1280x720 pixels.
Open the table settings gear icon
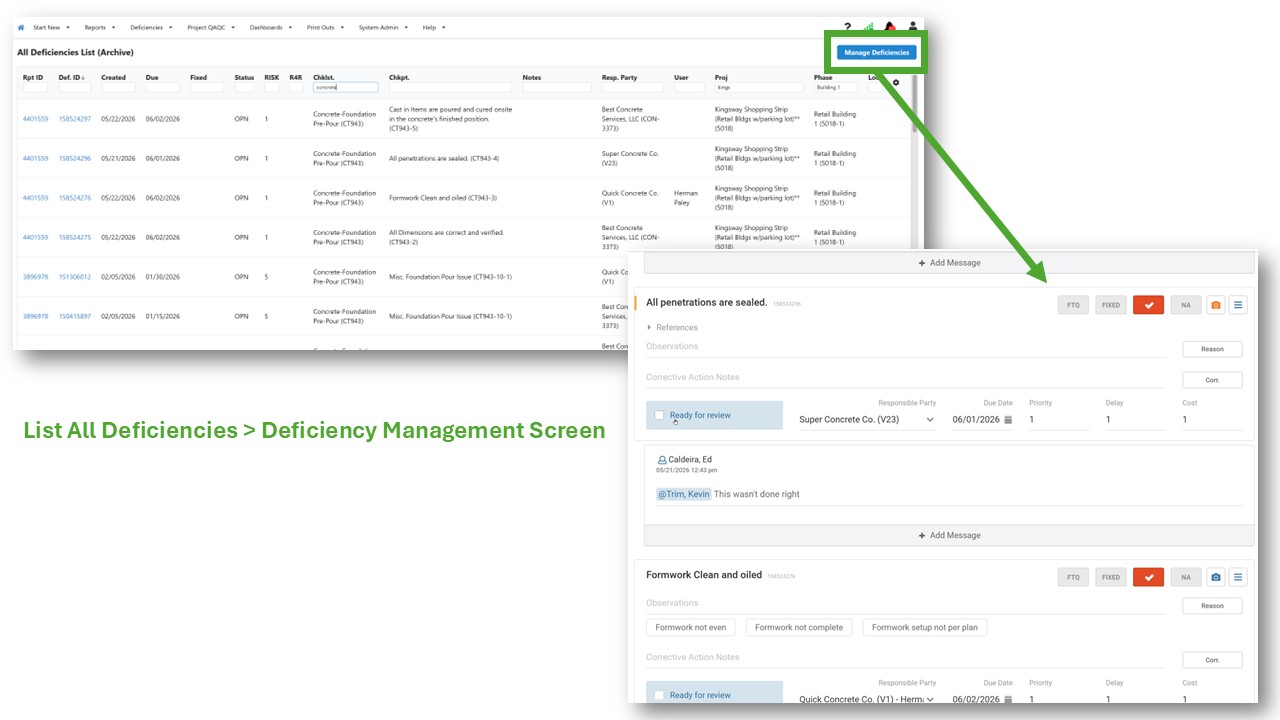pos(896,82)
